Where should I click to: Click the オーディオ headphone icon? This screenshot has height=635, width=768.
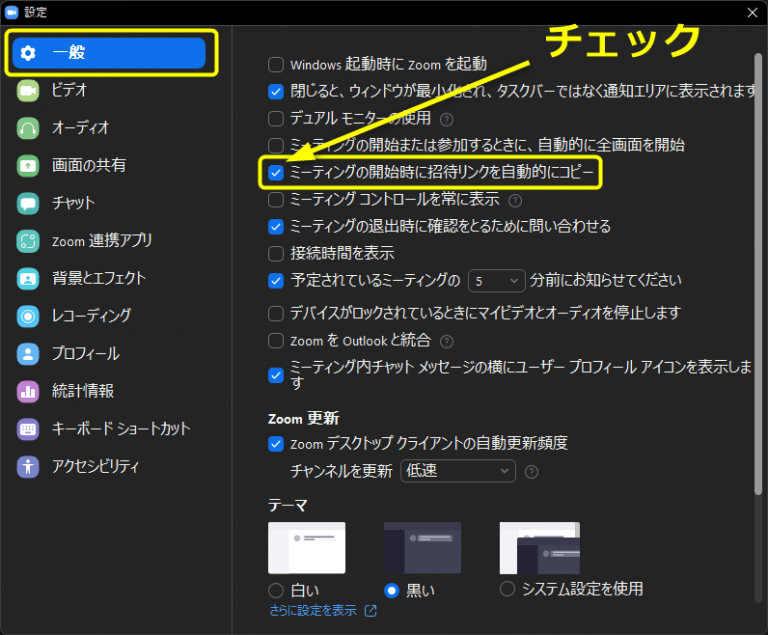[28, 128]
